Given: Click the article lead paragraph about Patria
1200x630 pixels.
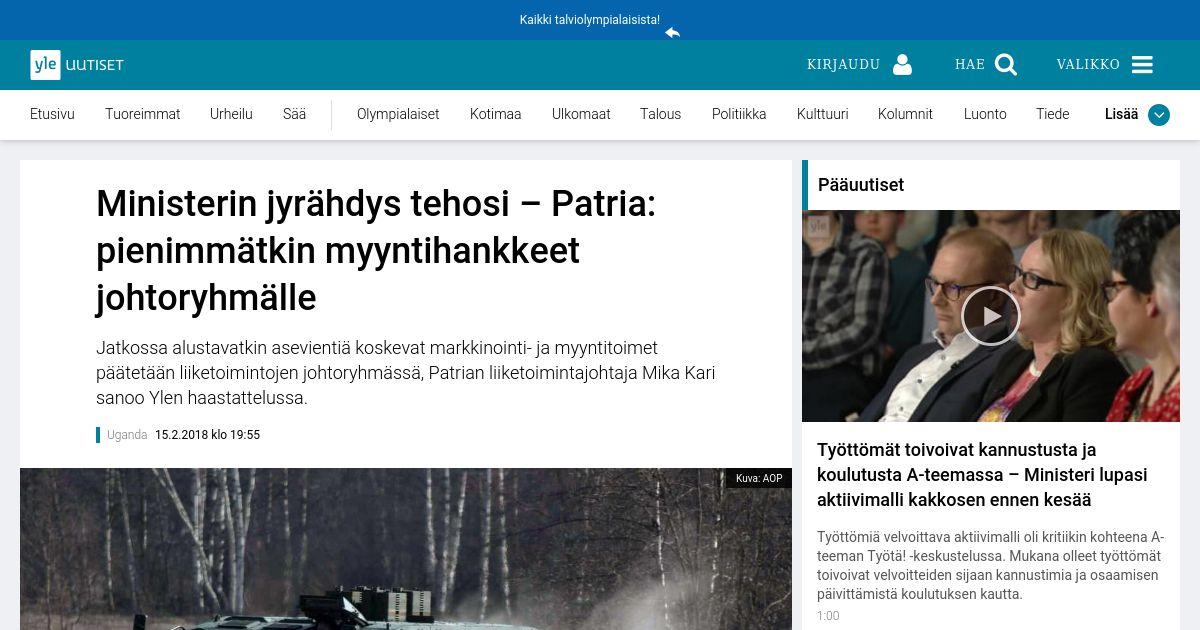Looking at the screenshot, I should point(406,373).
